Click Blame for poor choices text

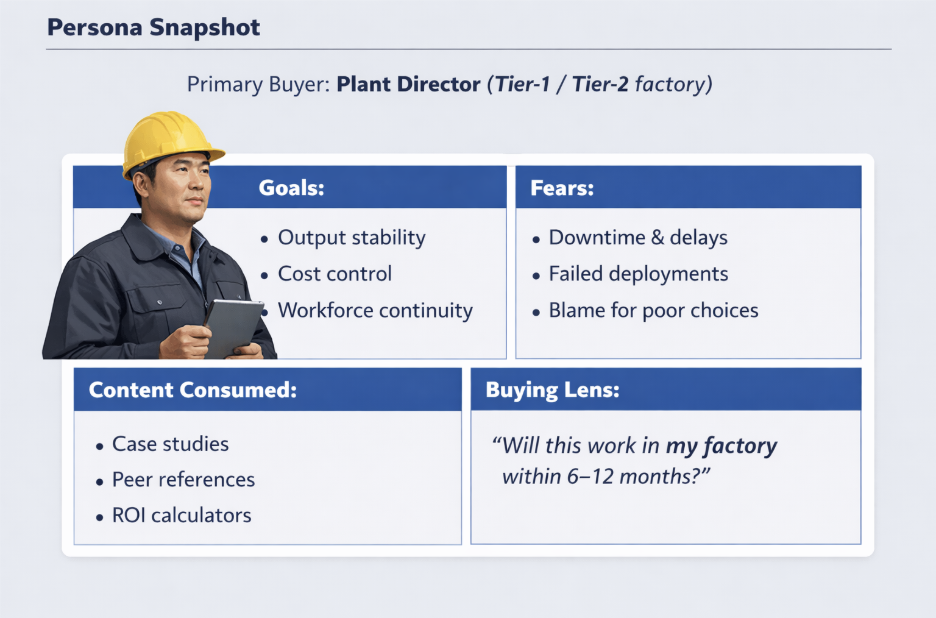(x=653, y=310)
